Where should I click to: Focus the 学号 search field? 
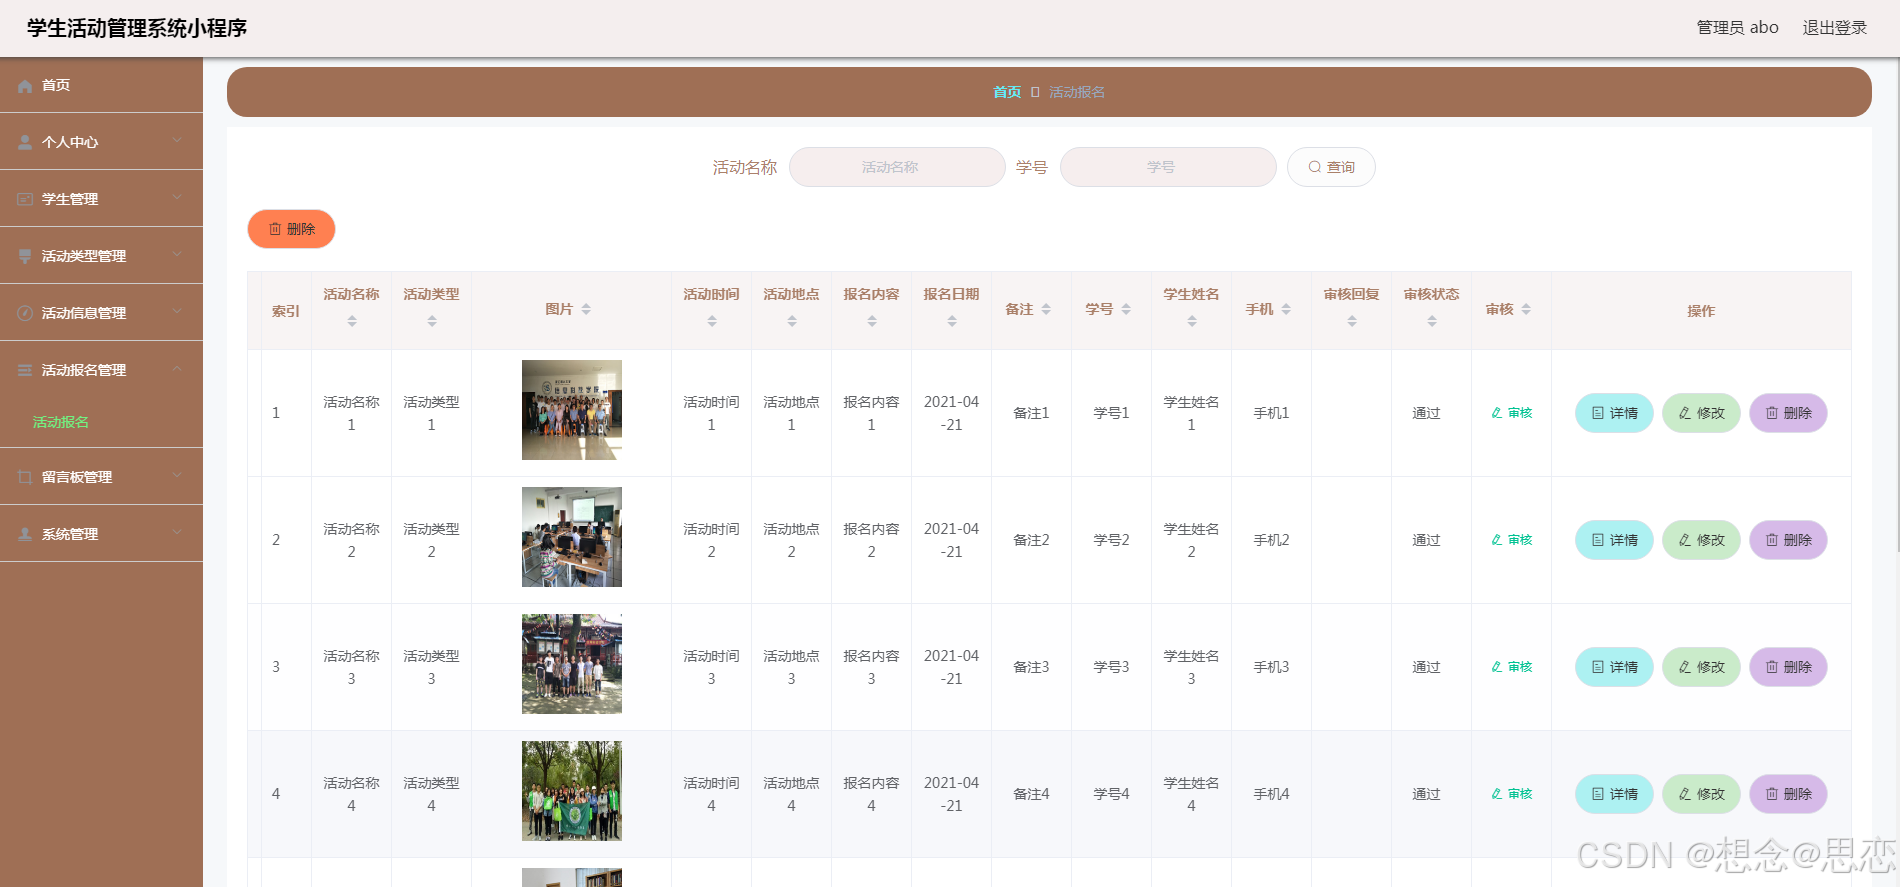(x=1168, y=167)
